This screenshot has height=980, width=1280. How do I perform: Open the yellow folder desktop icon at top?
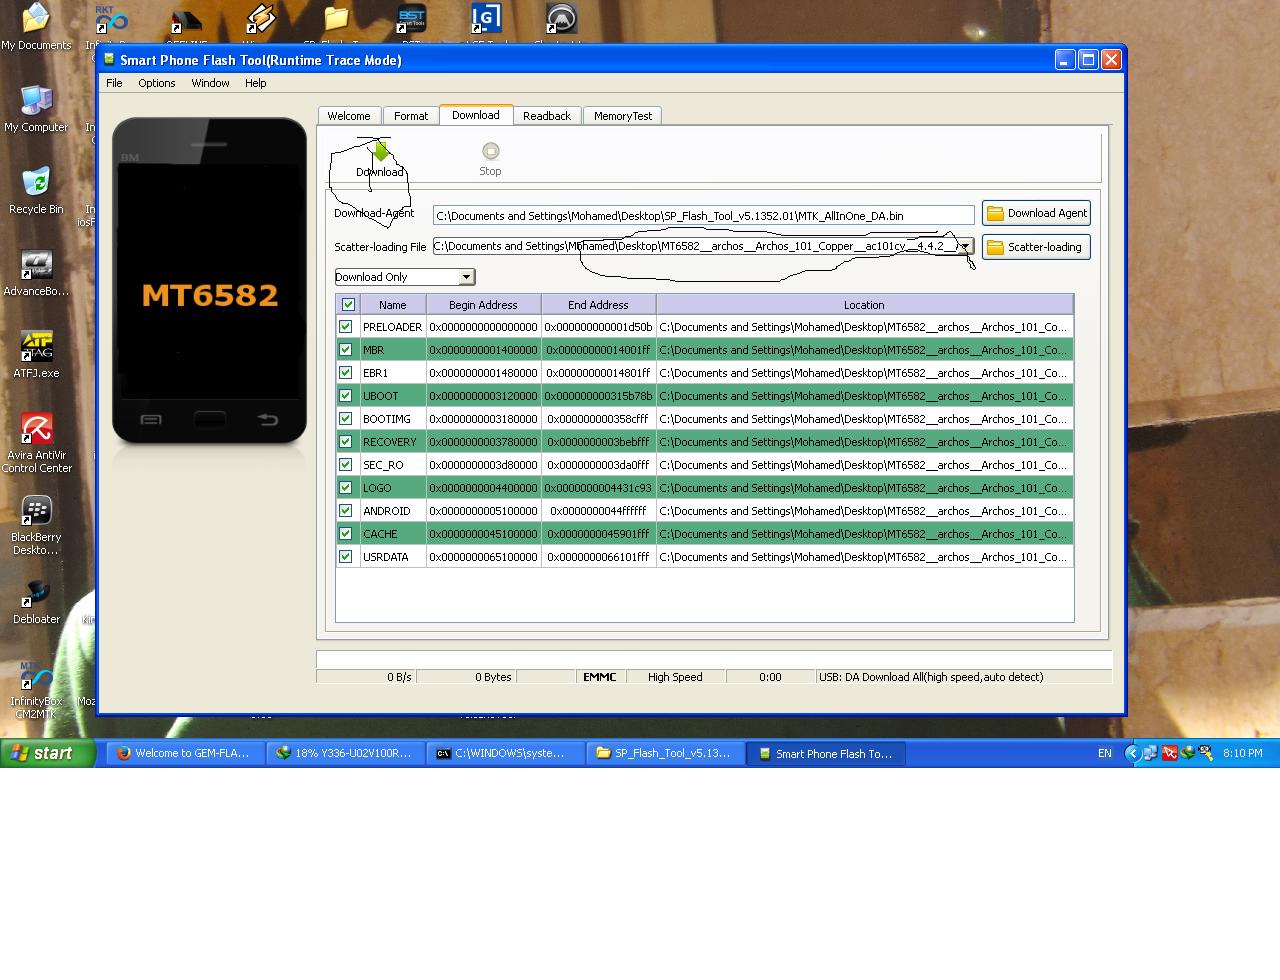[x=336, y=20]
